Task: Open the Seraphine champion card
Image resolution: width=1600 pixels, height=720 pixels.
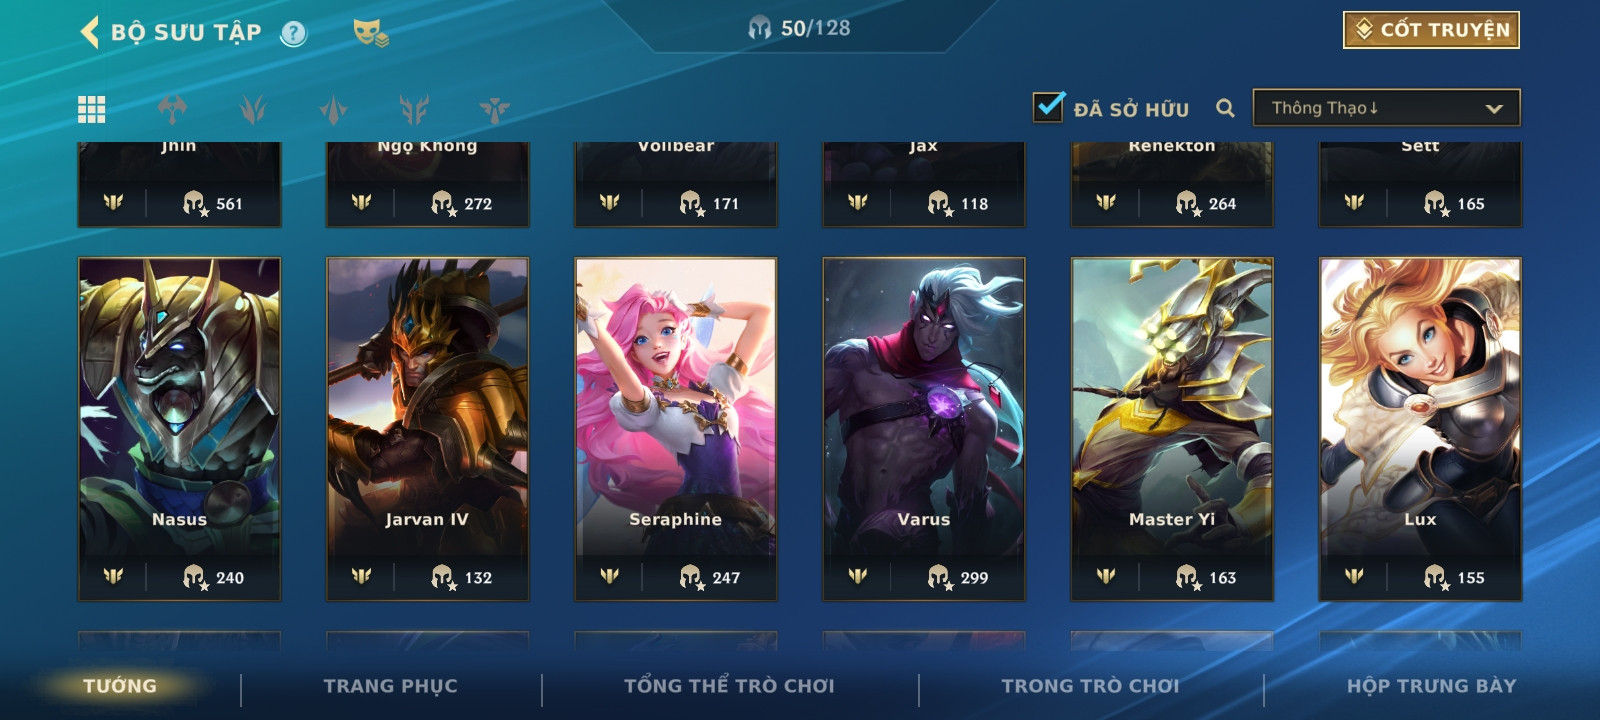Action: pyautogui.click(x=676, y=429)
